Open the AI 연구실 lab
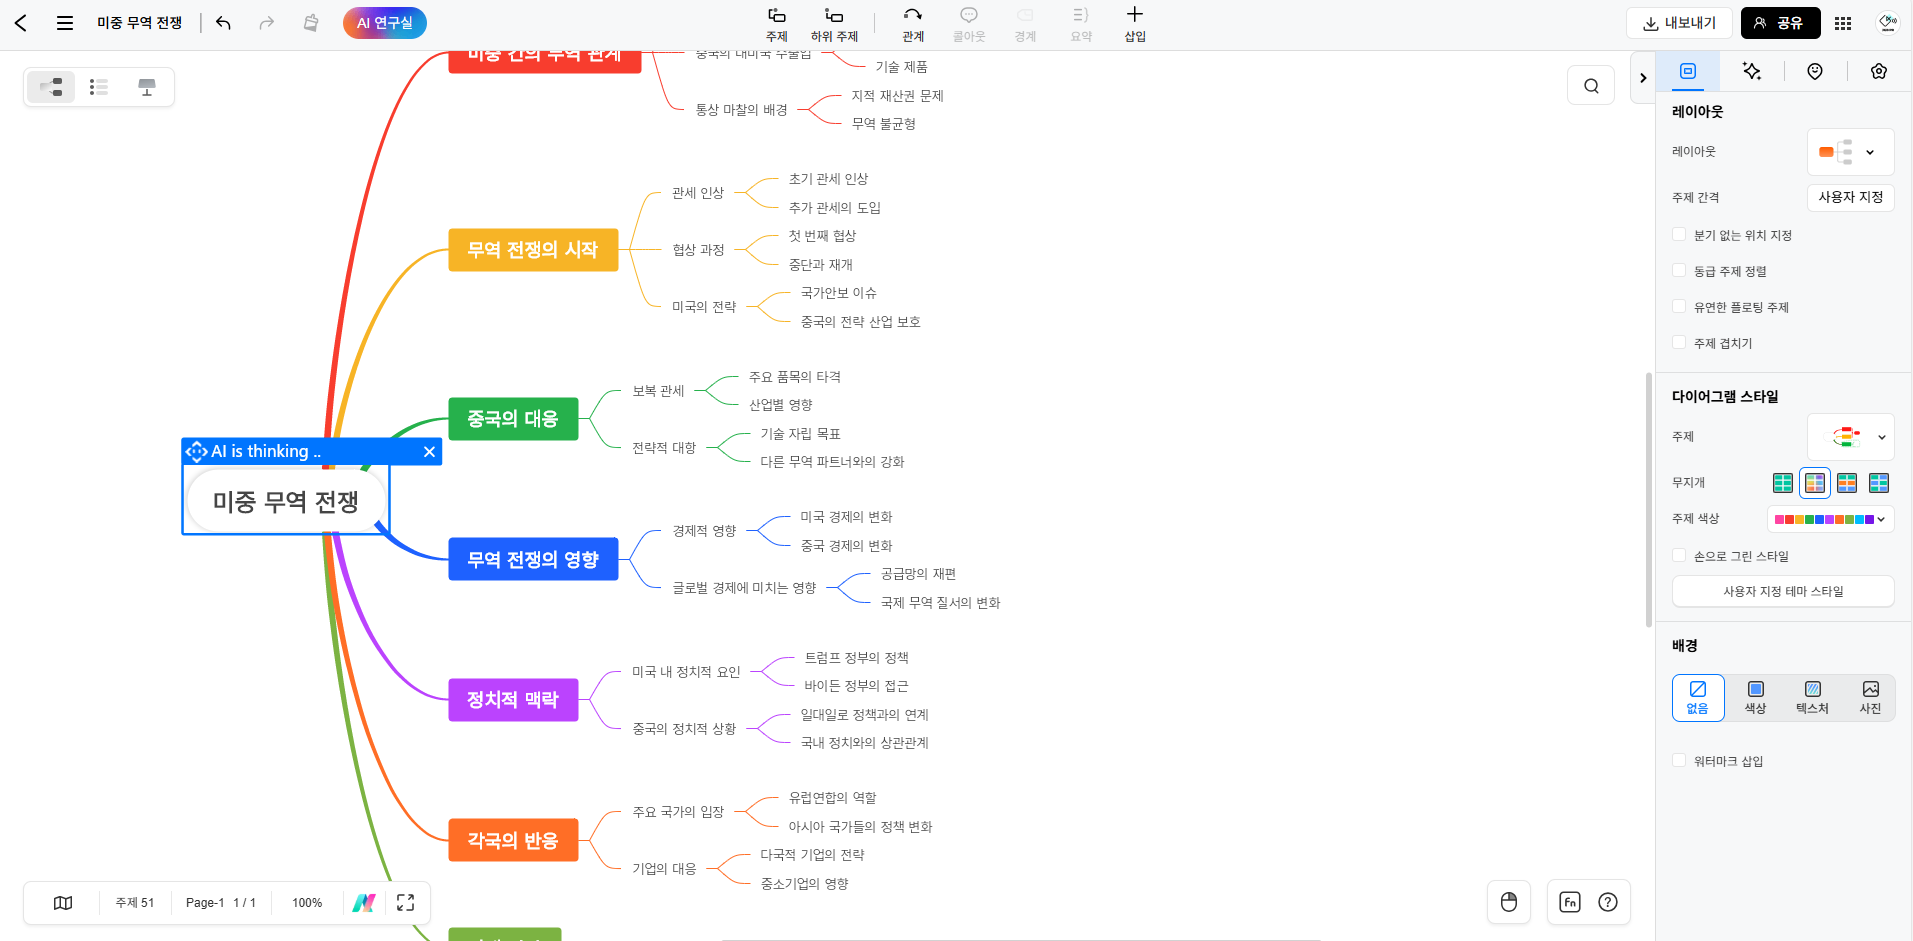This screenshot has height=941, width=1913. (x=385, y=23)
